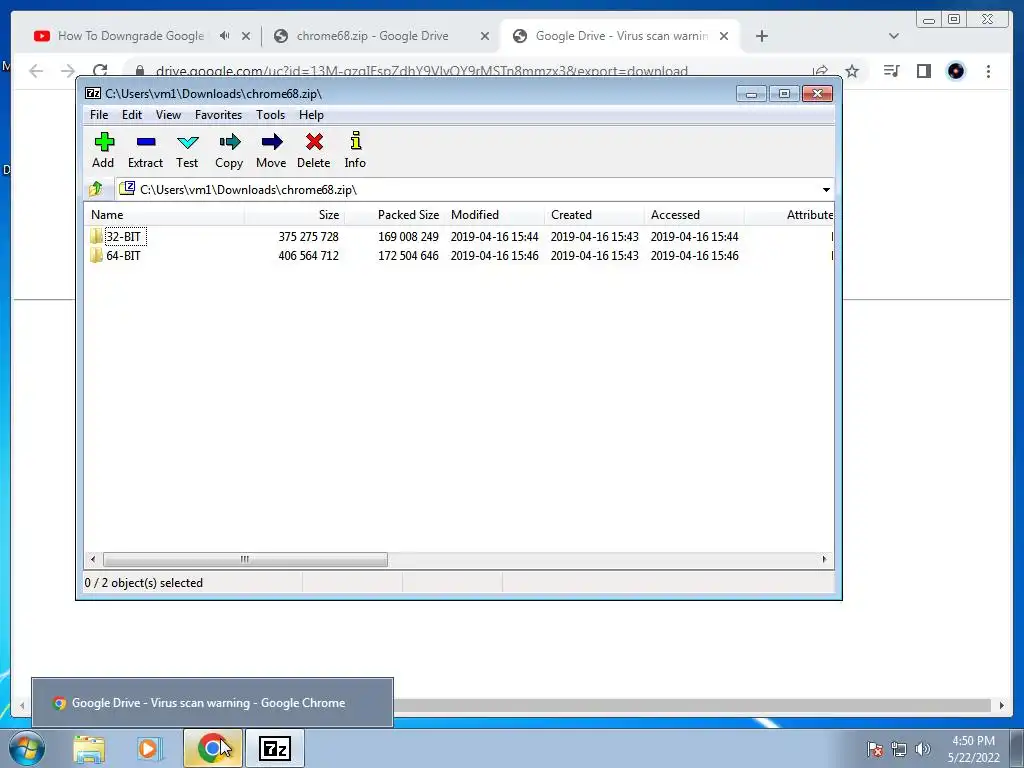Click the Chrome page scrollbar right arrow
Image resolution: width=1024 pixels, height=768 pixels.
[1002, 705]
